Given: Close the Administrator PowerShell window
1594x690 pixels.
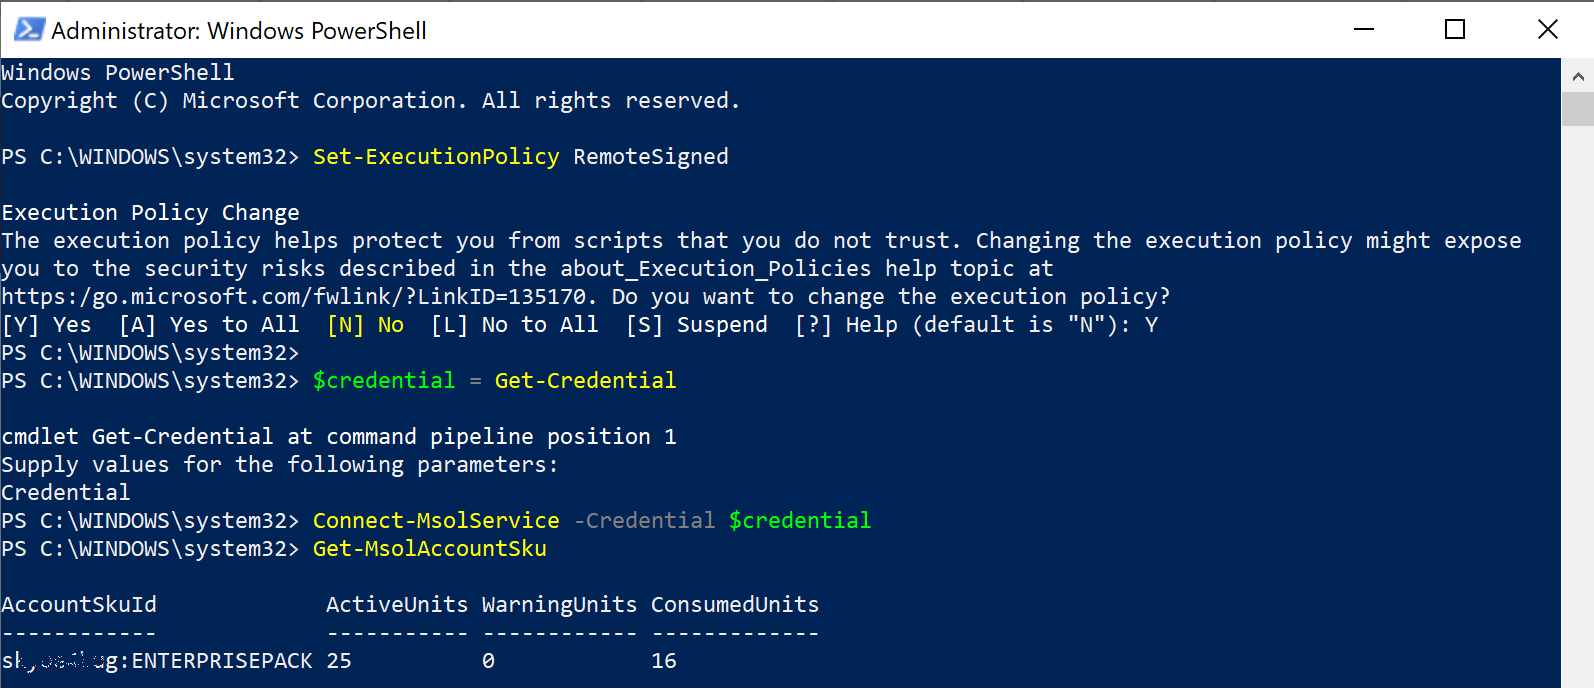Looking at the screenshot, I should [1548, 29].
